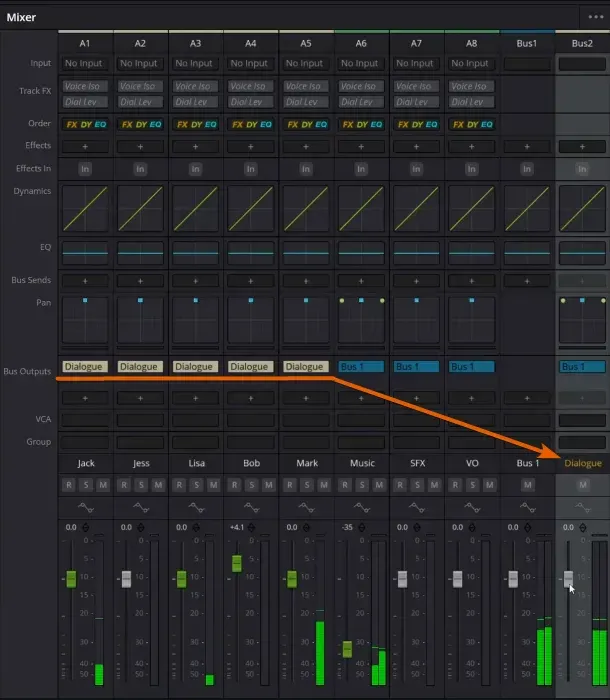The height and width of the screenshot is (700, 610).
Task: Click the Mark track name
Action: 307,463
